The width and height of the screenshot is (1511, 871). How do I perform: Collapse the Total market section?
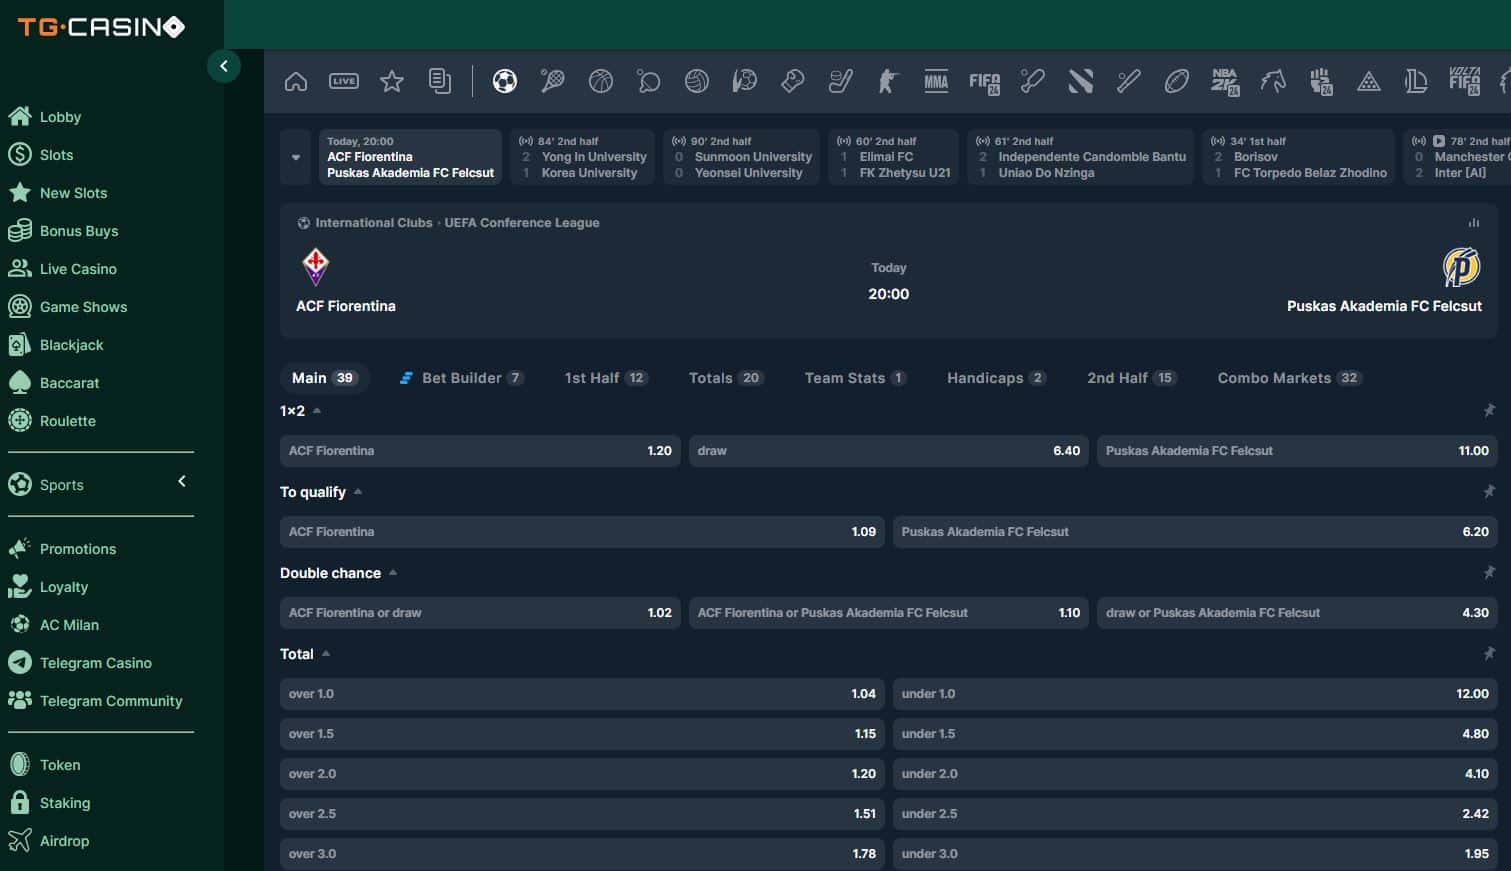[x=326, y=654]
